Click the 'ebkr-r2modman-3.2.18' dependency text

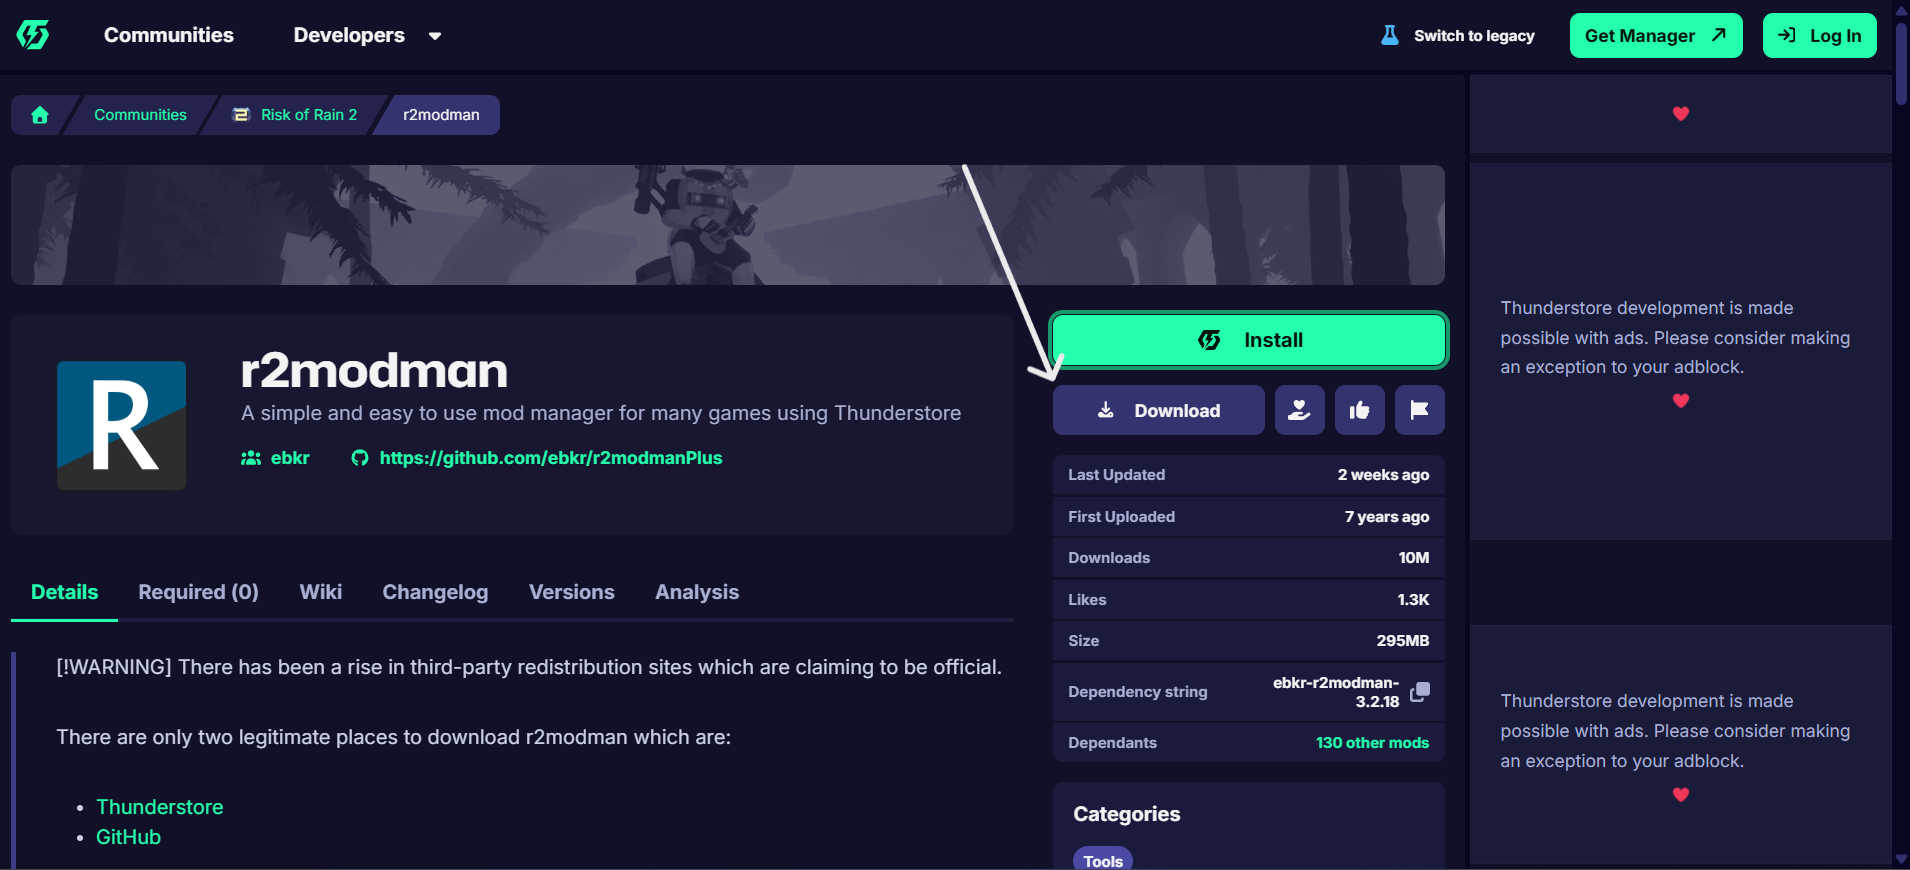pyautogui.click(x=1336, y=692)
